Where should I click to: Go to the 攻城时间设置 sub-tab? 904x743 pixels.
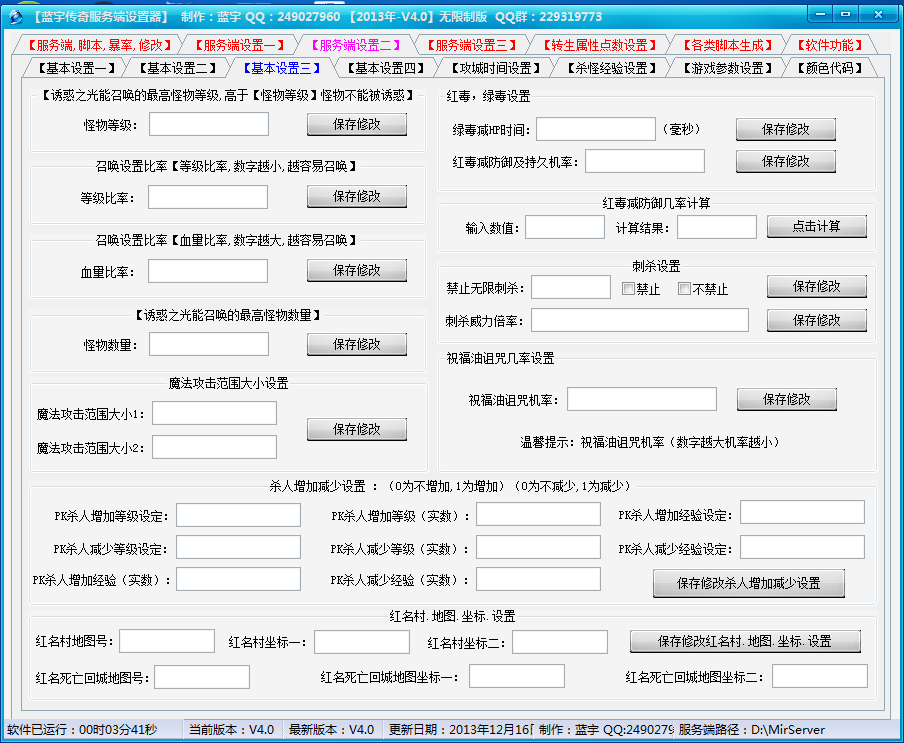point(494,68)
